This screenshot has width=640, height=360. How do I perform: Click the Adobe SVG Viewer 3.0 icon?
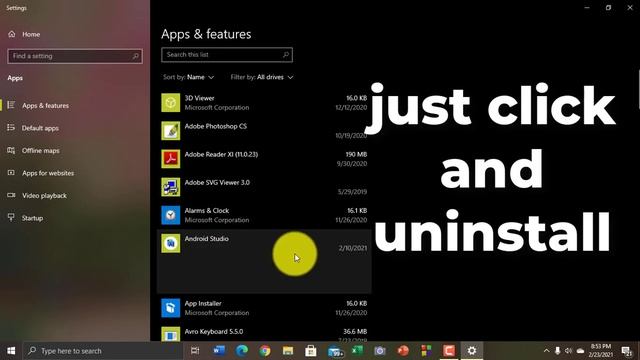tap(171, 187)
